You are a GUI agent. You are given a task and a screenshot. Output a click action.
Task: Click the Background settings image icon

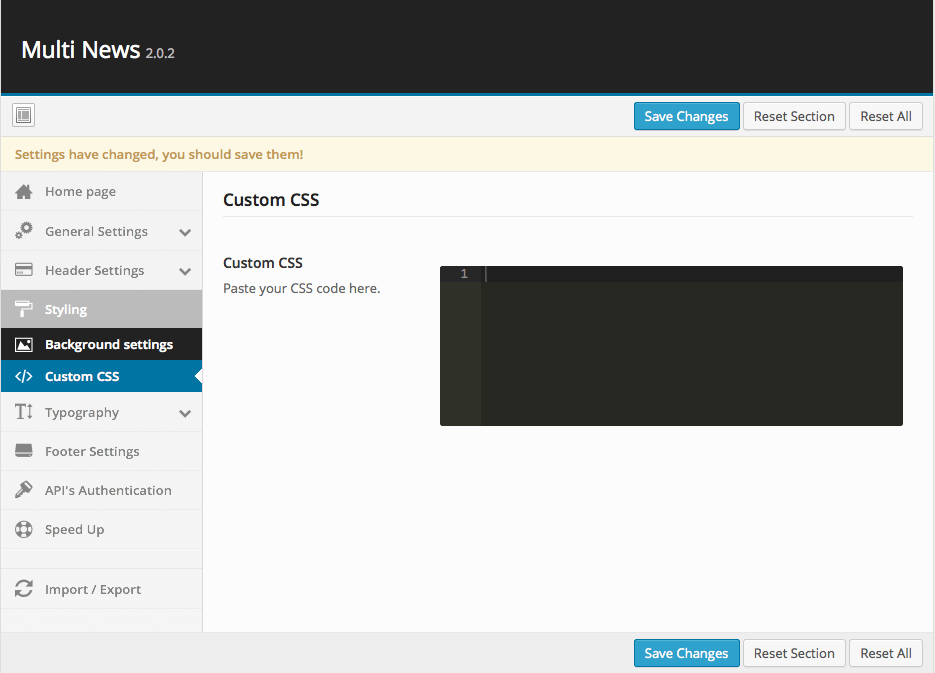24,345
